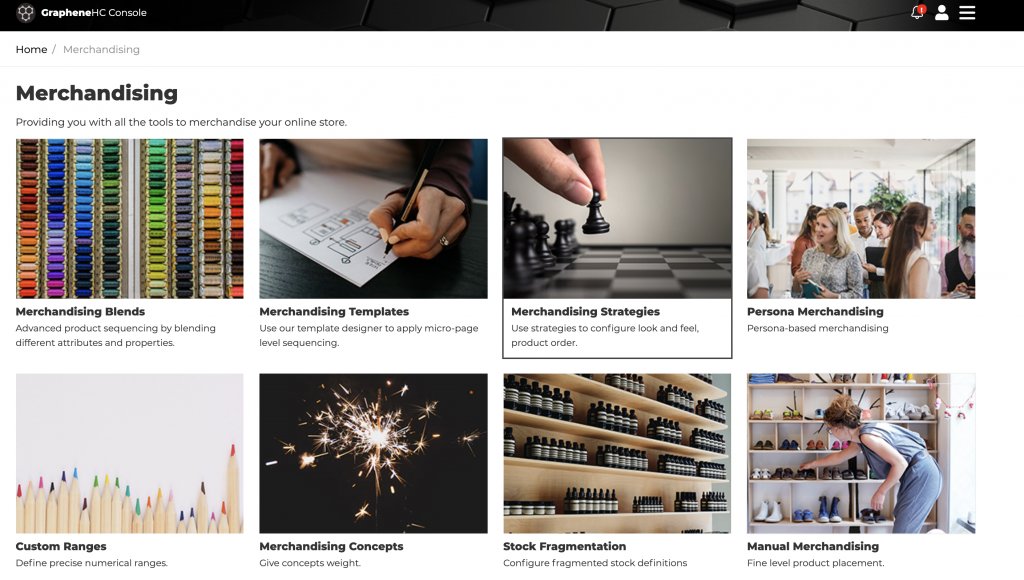
Task: Select the Merchandising Blends title
Action: (x=80, y=312)
